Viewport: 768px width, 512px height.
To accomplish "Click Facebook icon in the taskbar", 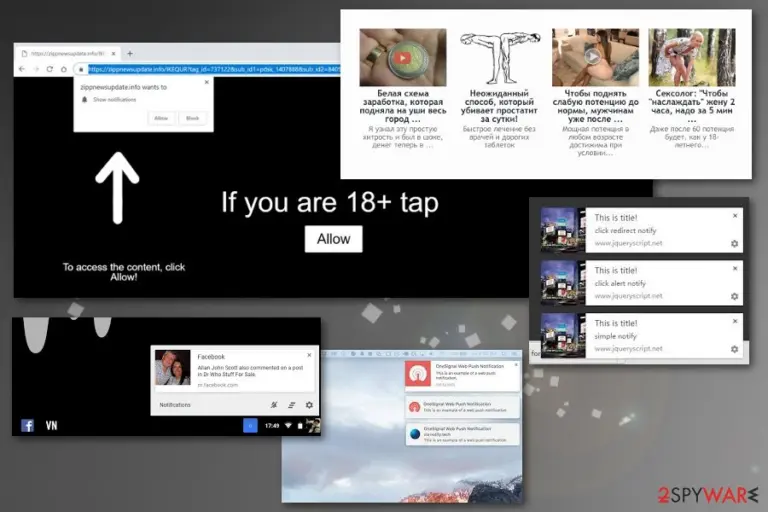I will (28, 425).
